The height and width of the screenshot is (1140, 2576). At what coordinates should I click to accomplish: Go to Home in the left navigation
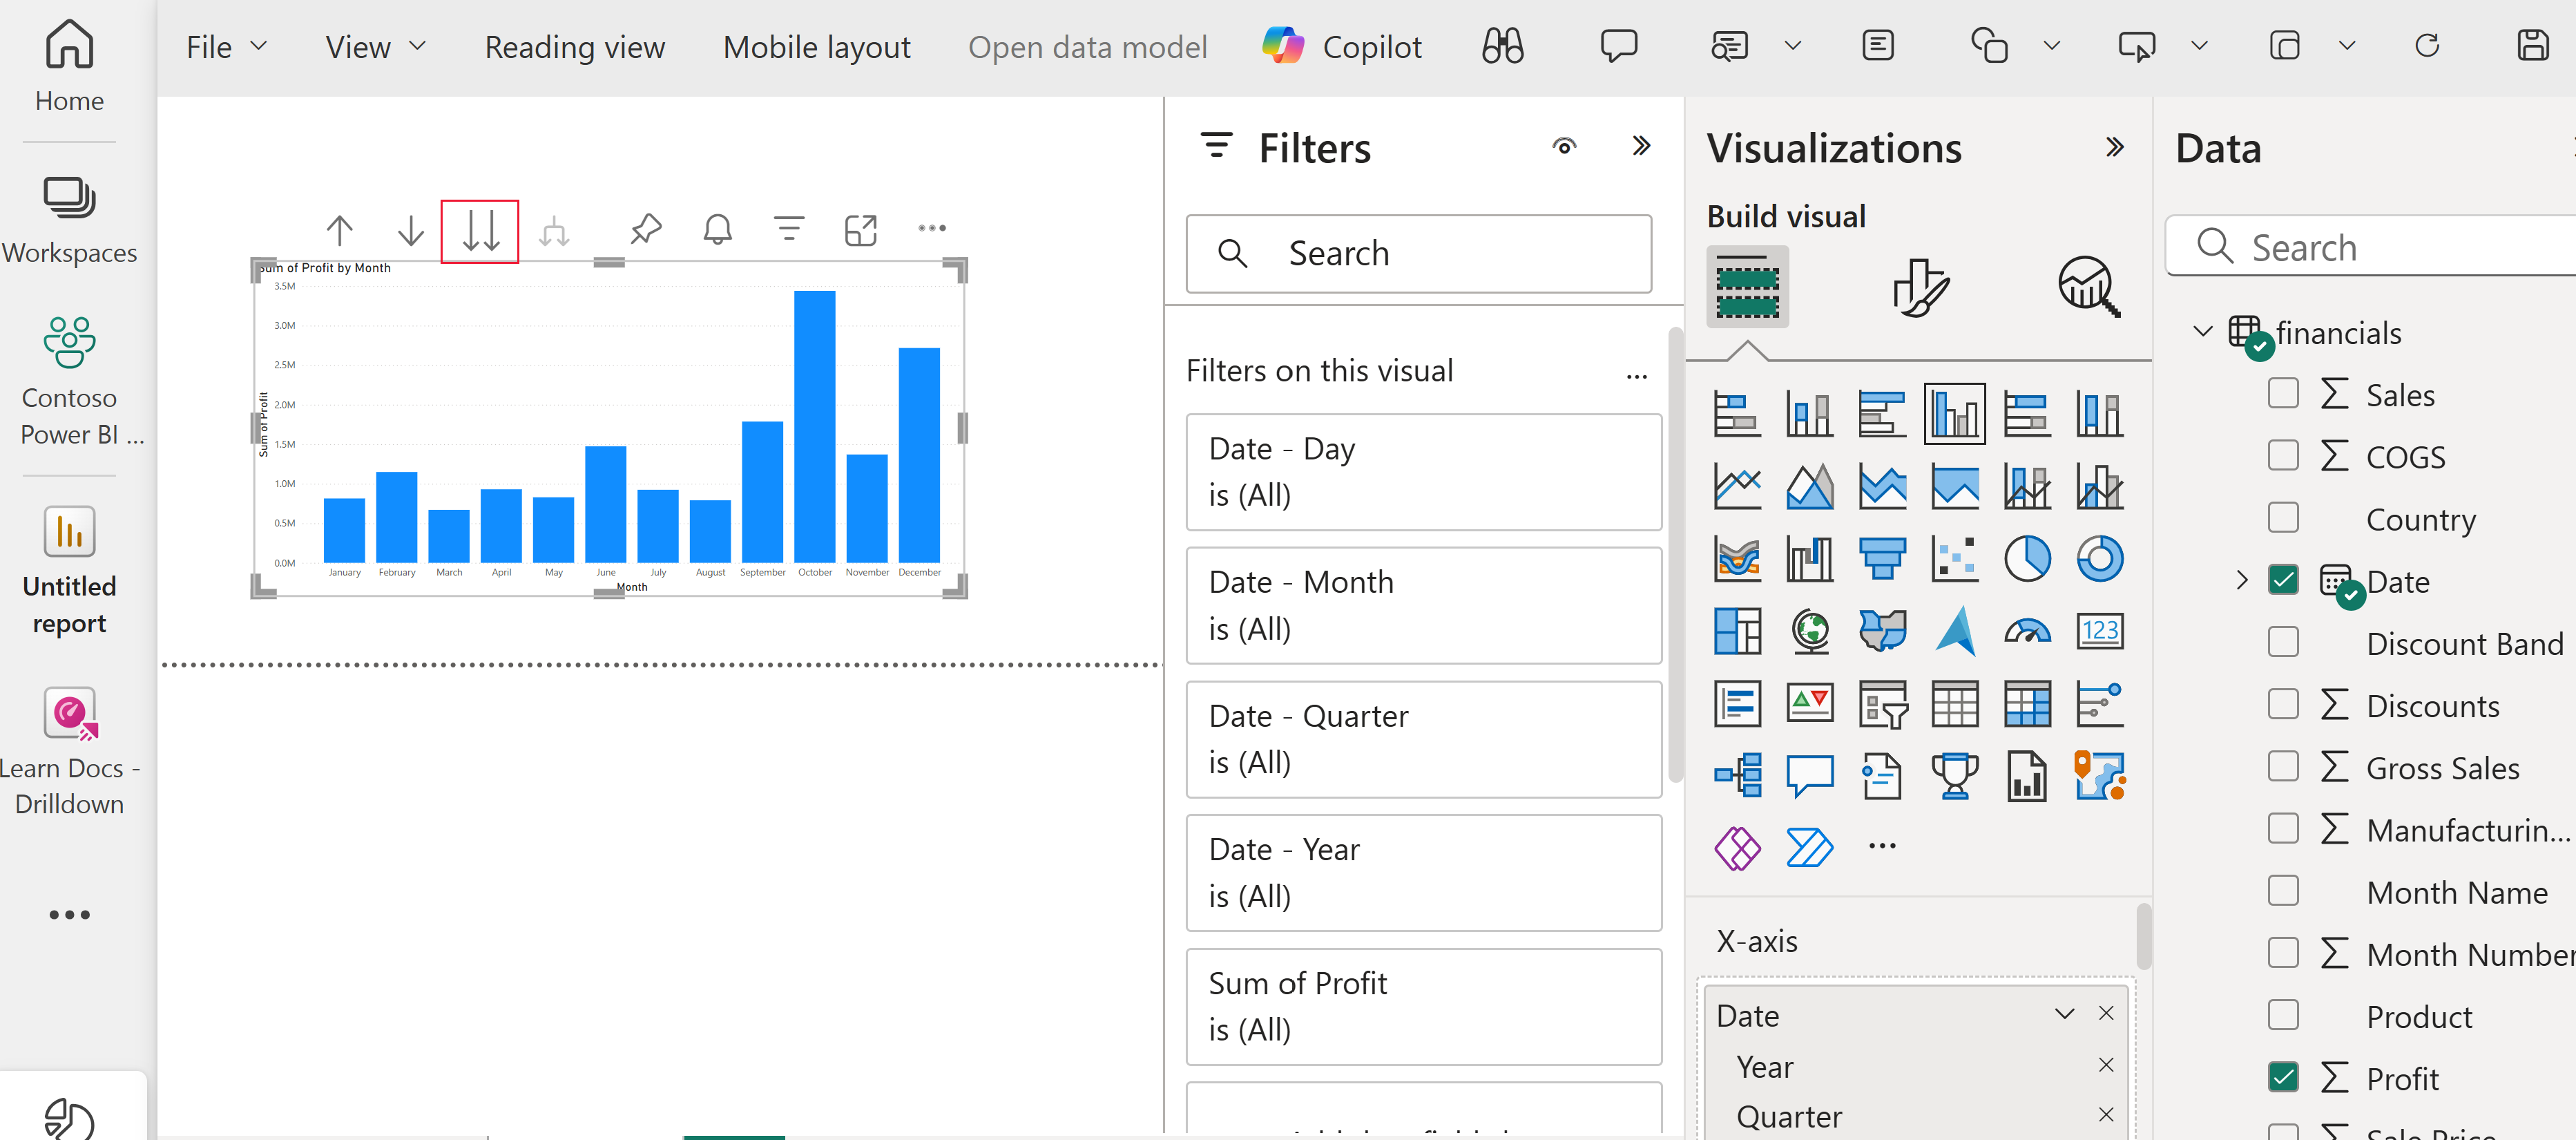pyautogui.click(x=69, y=66)
